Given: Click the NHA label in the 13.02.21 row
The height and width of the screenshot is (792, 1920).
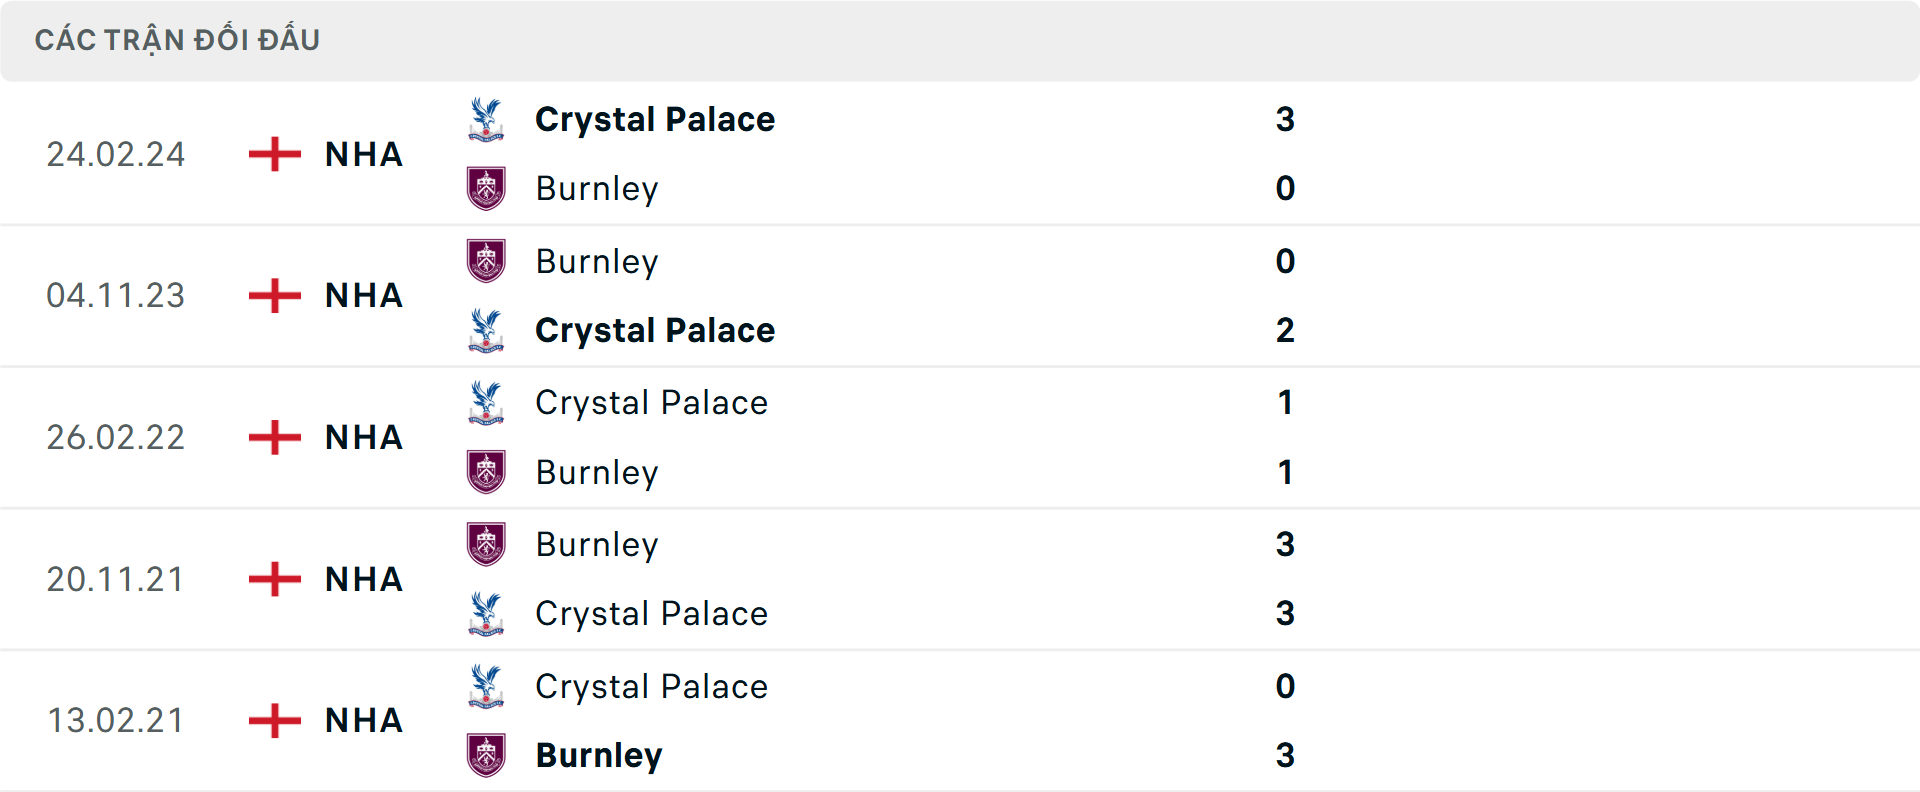Looking at the screenshot, I should (362, 721).
